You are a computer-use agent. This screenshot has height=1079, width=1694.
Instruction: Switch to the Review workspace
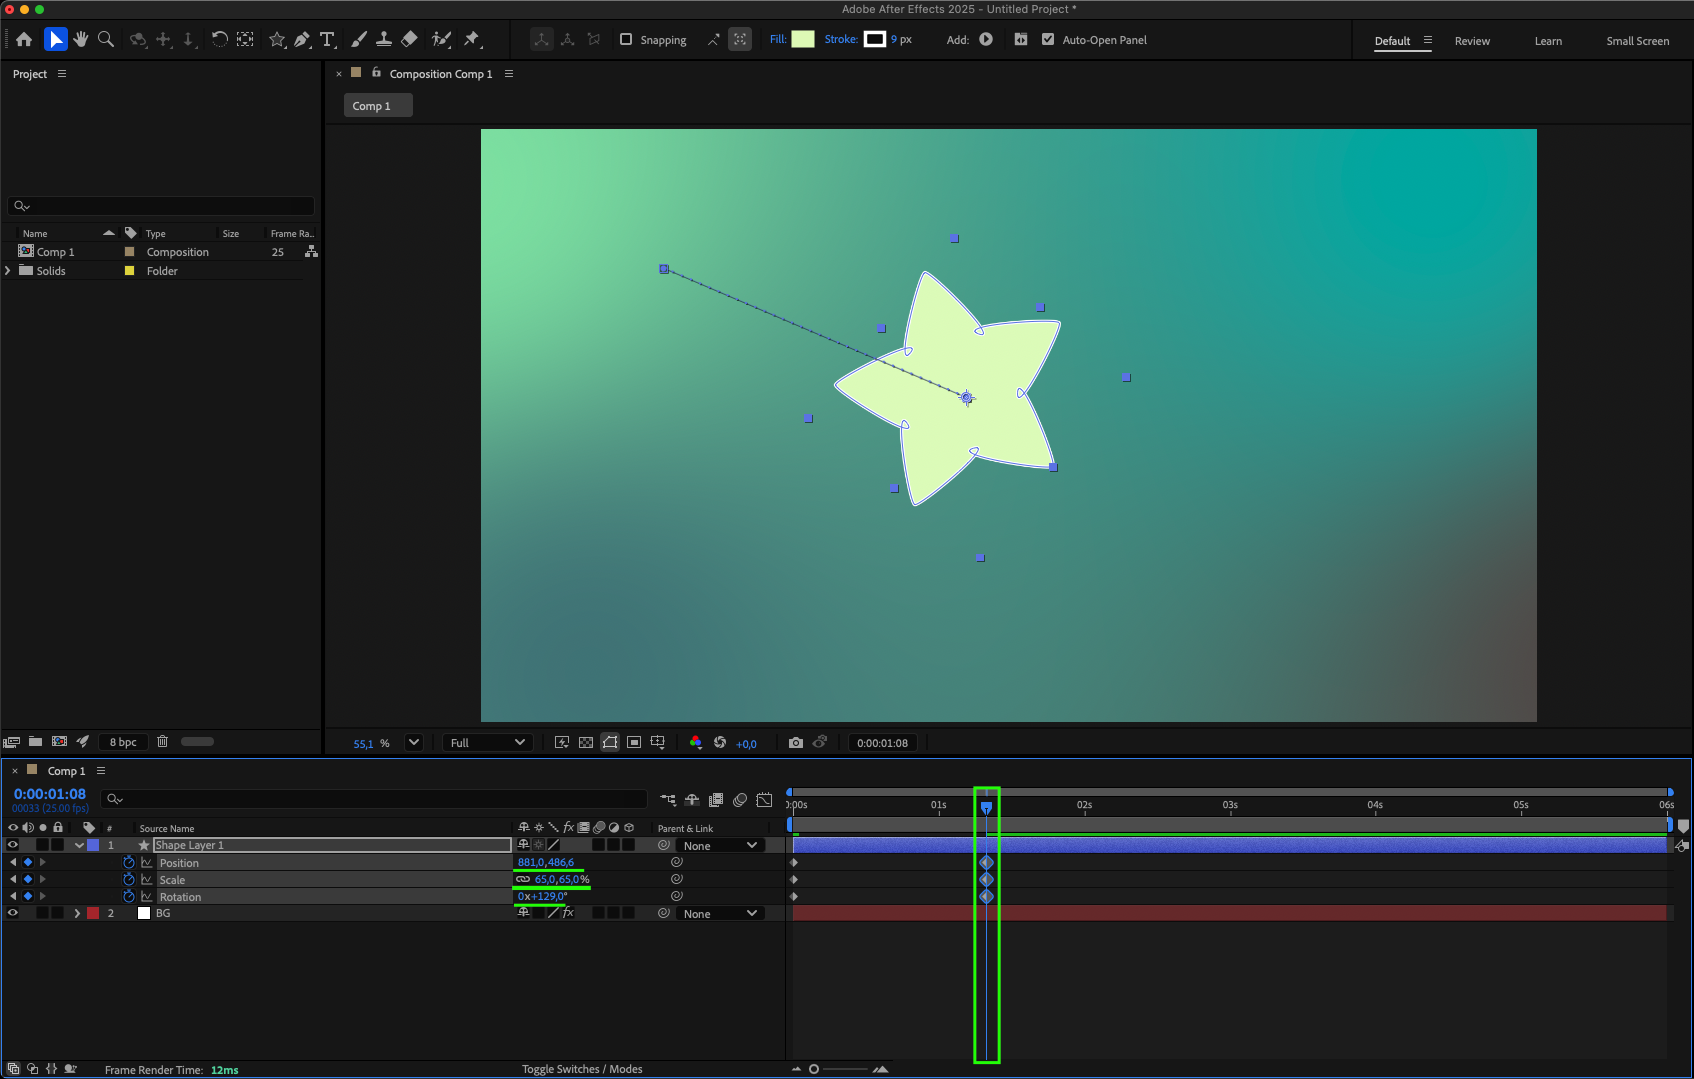click(x=1471, y=41)
